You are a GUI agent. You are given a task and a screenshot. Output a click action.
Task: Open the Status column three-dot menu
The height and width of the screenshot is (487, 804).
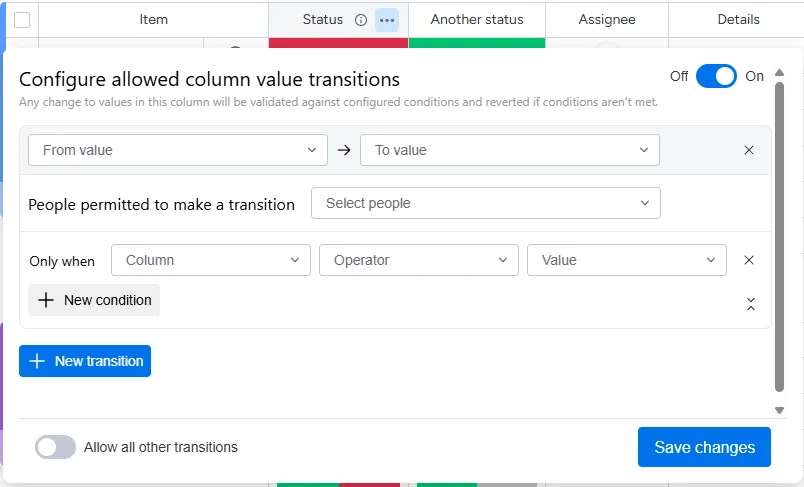(387, 20)
